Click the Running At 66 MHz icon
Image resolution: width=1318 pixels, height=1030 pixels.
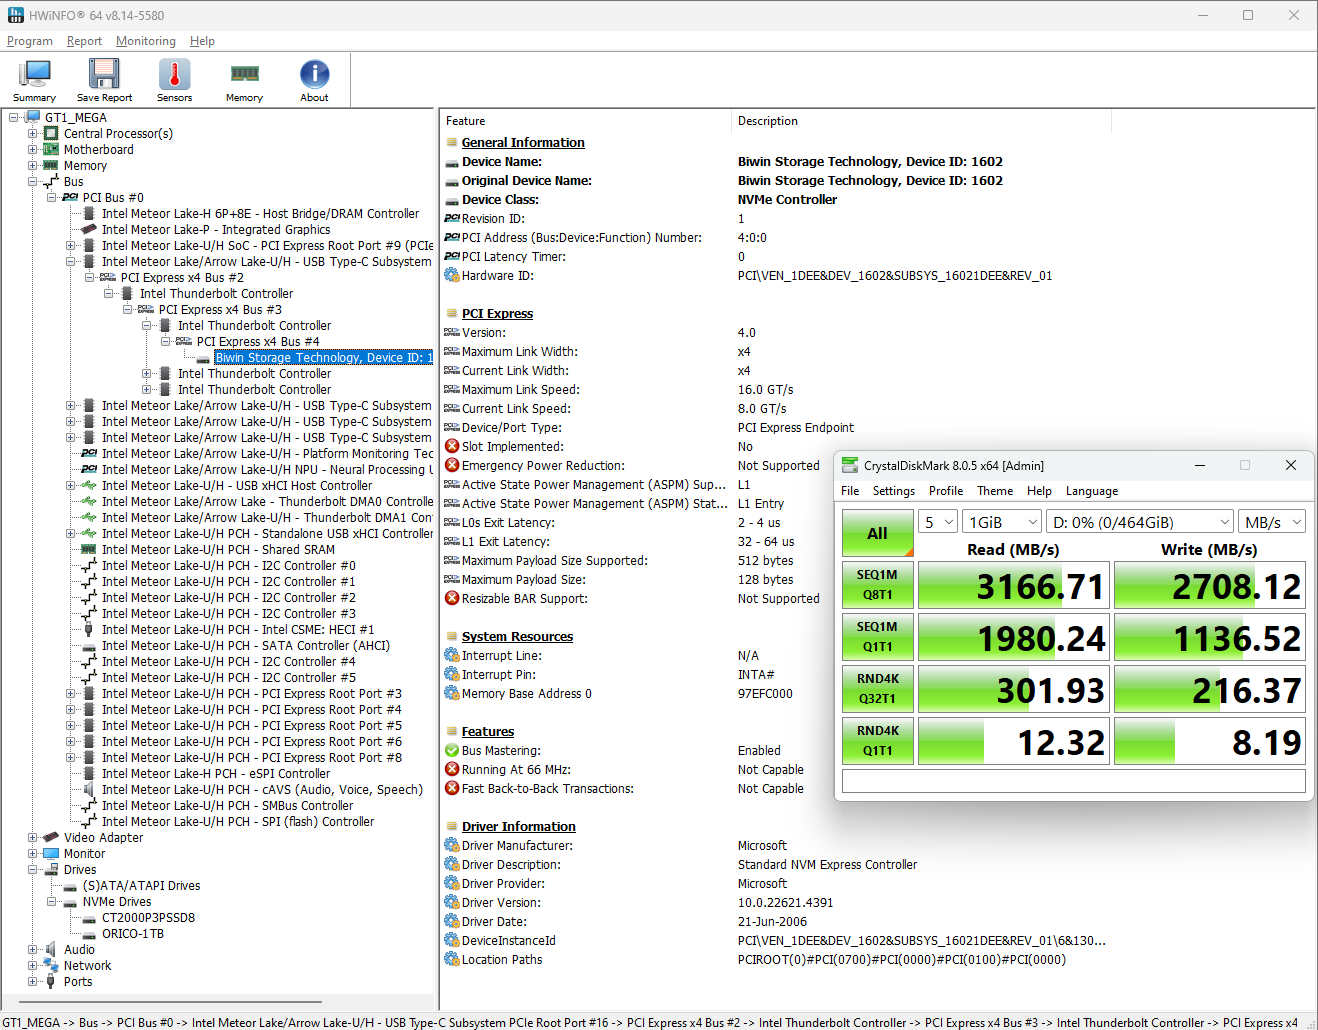click(452, 769)
